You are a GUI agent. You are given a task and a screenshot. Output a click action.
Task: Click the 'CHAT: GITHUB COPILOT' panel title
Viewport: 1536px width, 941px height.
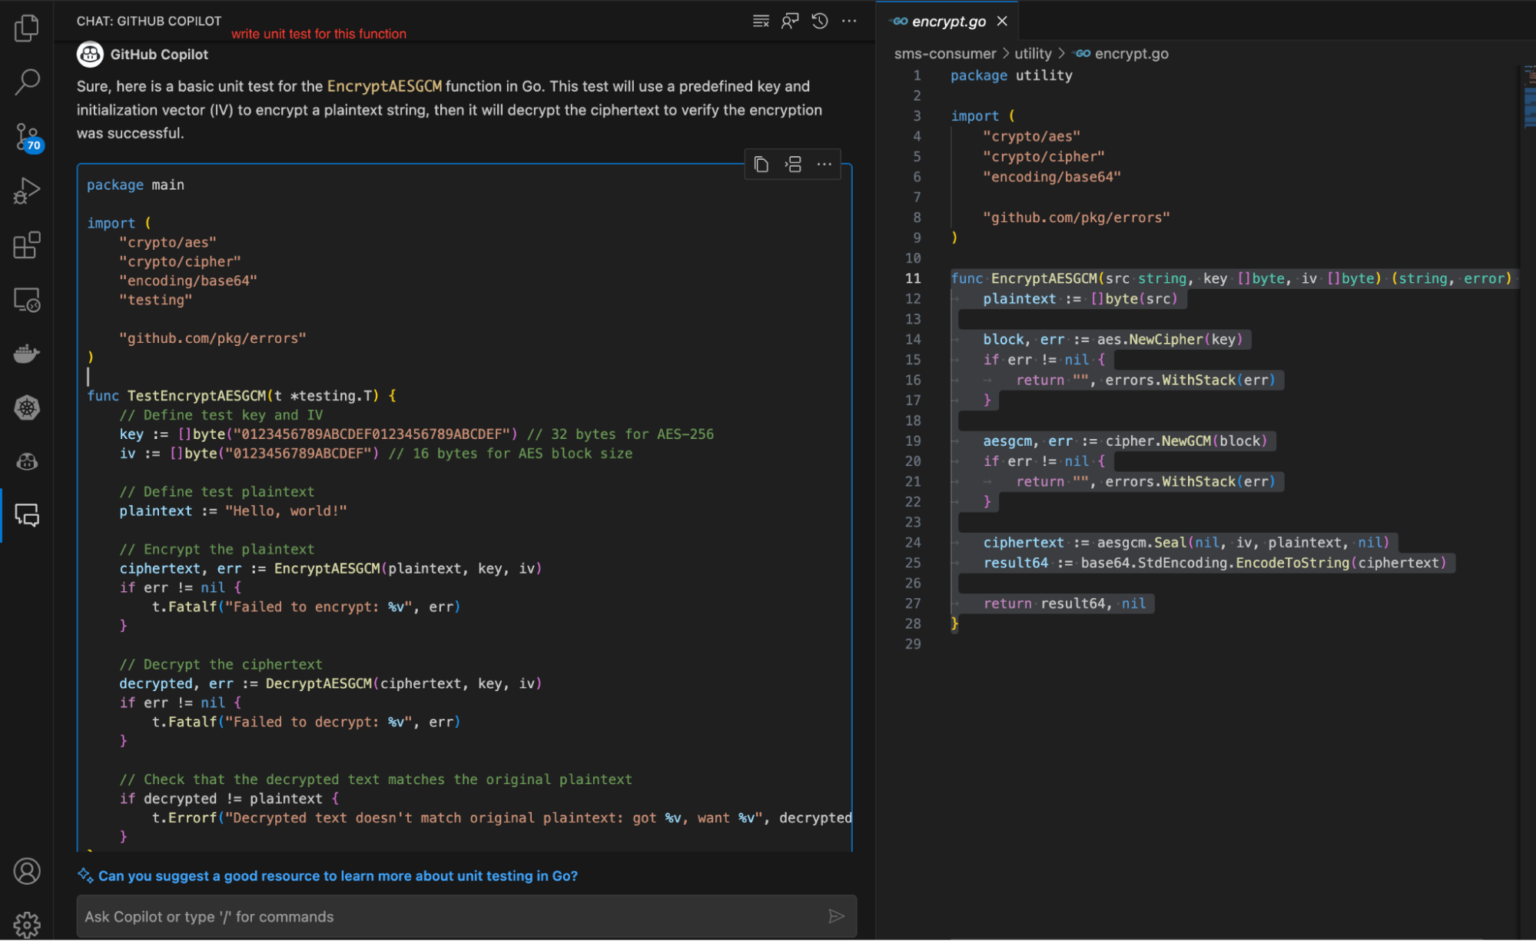(x=149, y=21)
